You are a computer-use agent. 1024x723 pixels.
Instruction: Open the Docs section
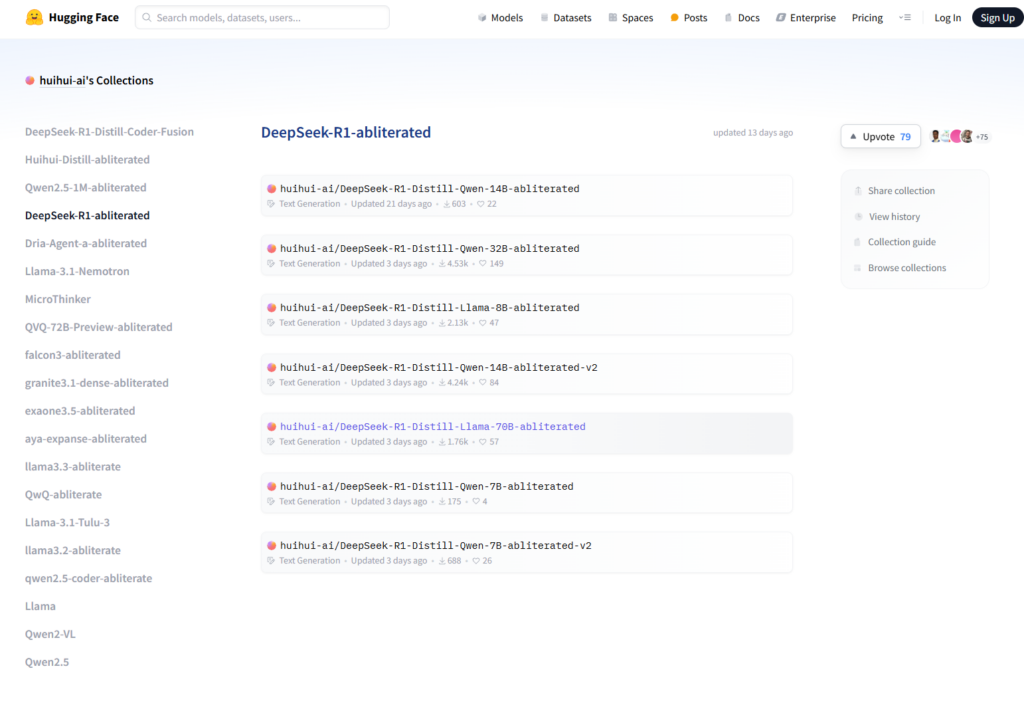pos(742,18)
